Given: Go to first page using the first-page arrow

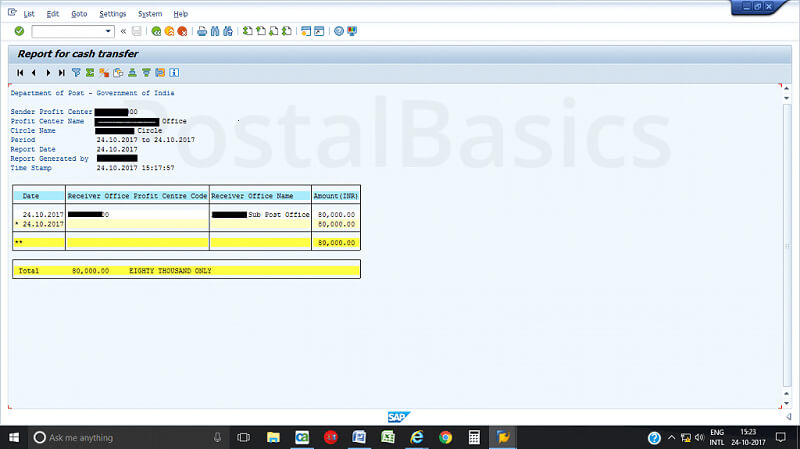Looking at the screenshot, I should (x=20, y=73).
